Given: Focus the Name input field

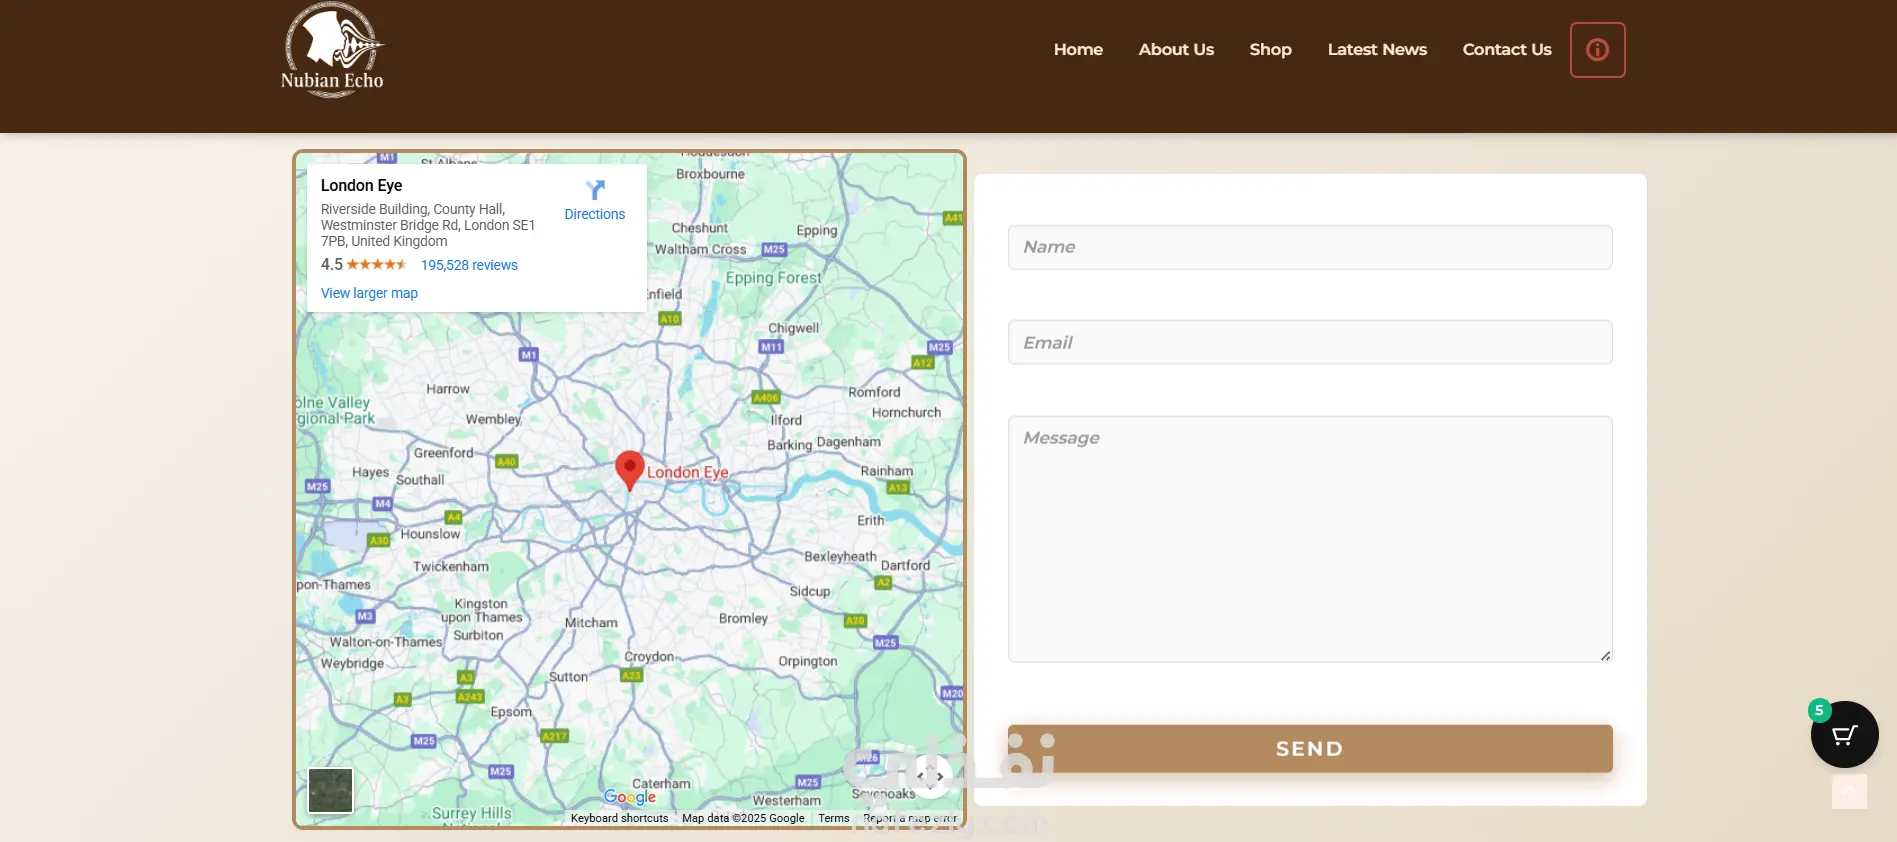Looking at the screenshot, I should pos(1310,247).
